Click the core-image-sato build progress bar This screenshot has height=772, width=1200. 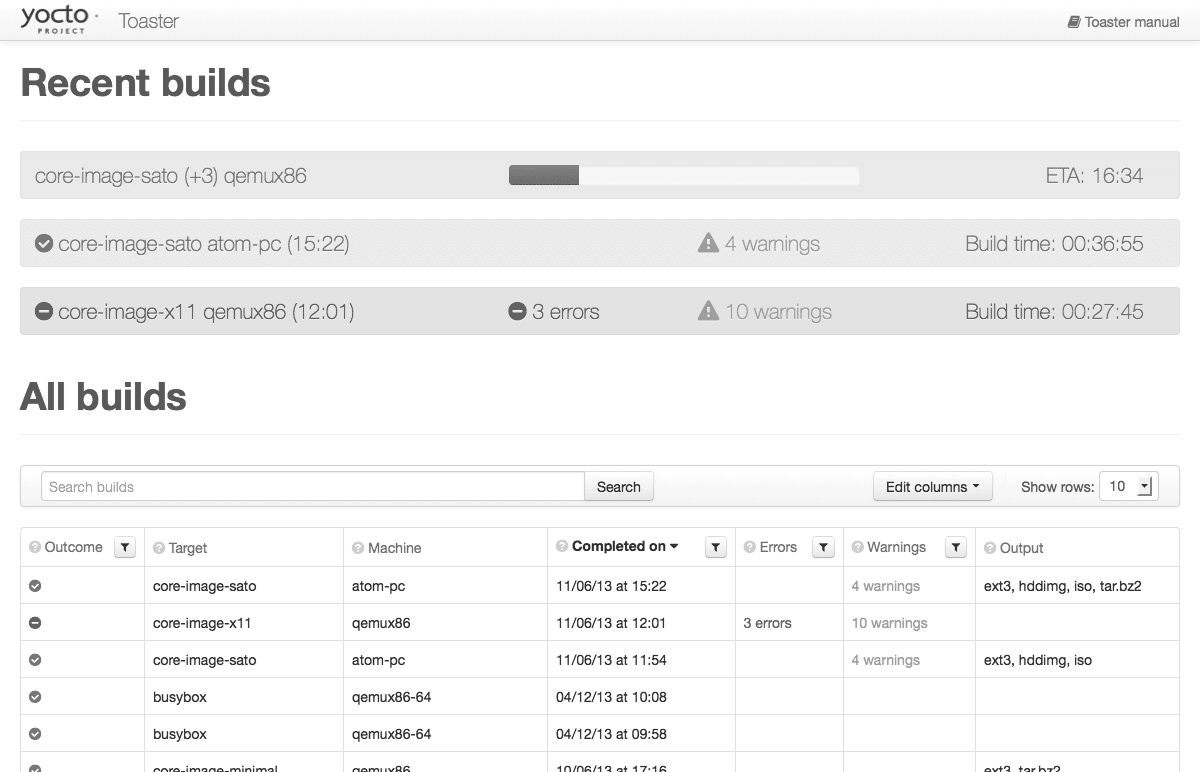[x=684, y=176]
